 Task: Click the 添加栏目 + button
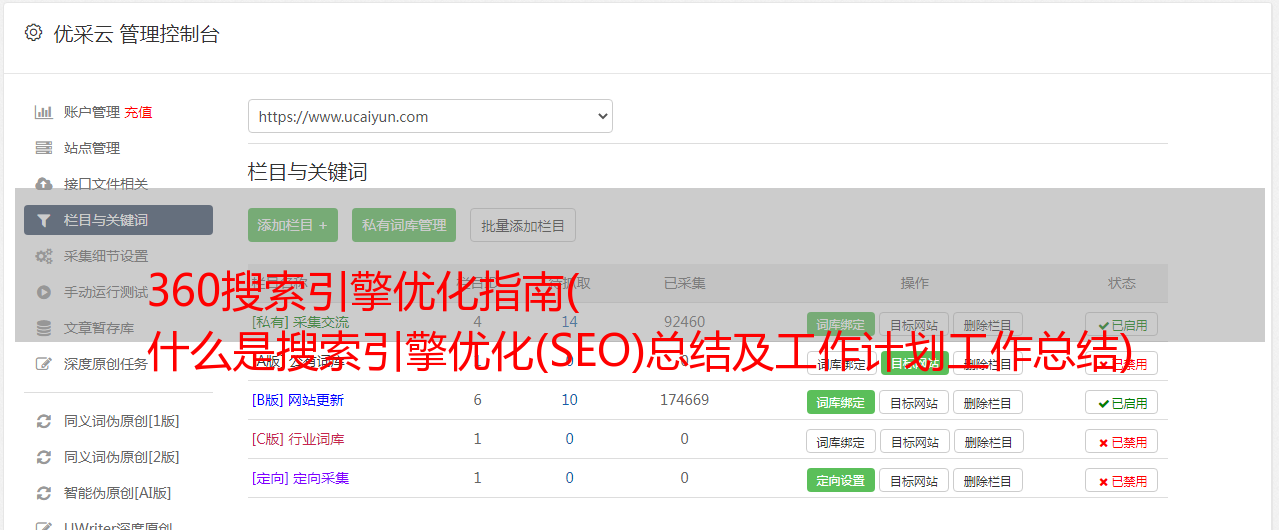(293, 225)
